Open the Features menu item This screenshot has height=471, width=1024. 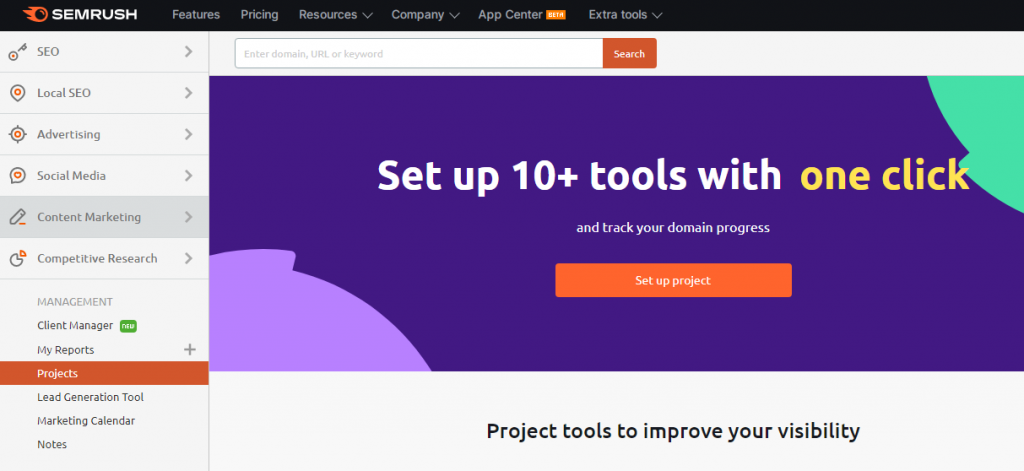[x=196, y=14]
